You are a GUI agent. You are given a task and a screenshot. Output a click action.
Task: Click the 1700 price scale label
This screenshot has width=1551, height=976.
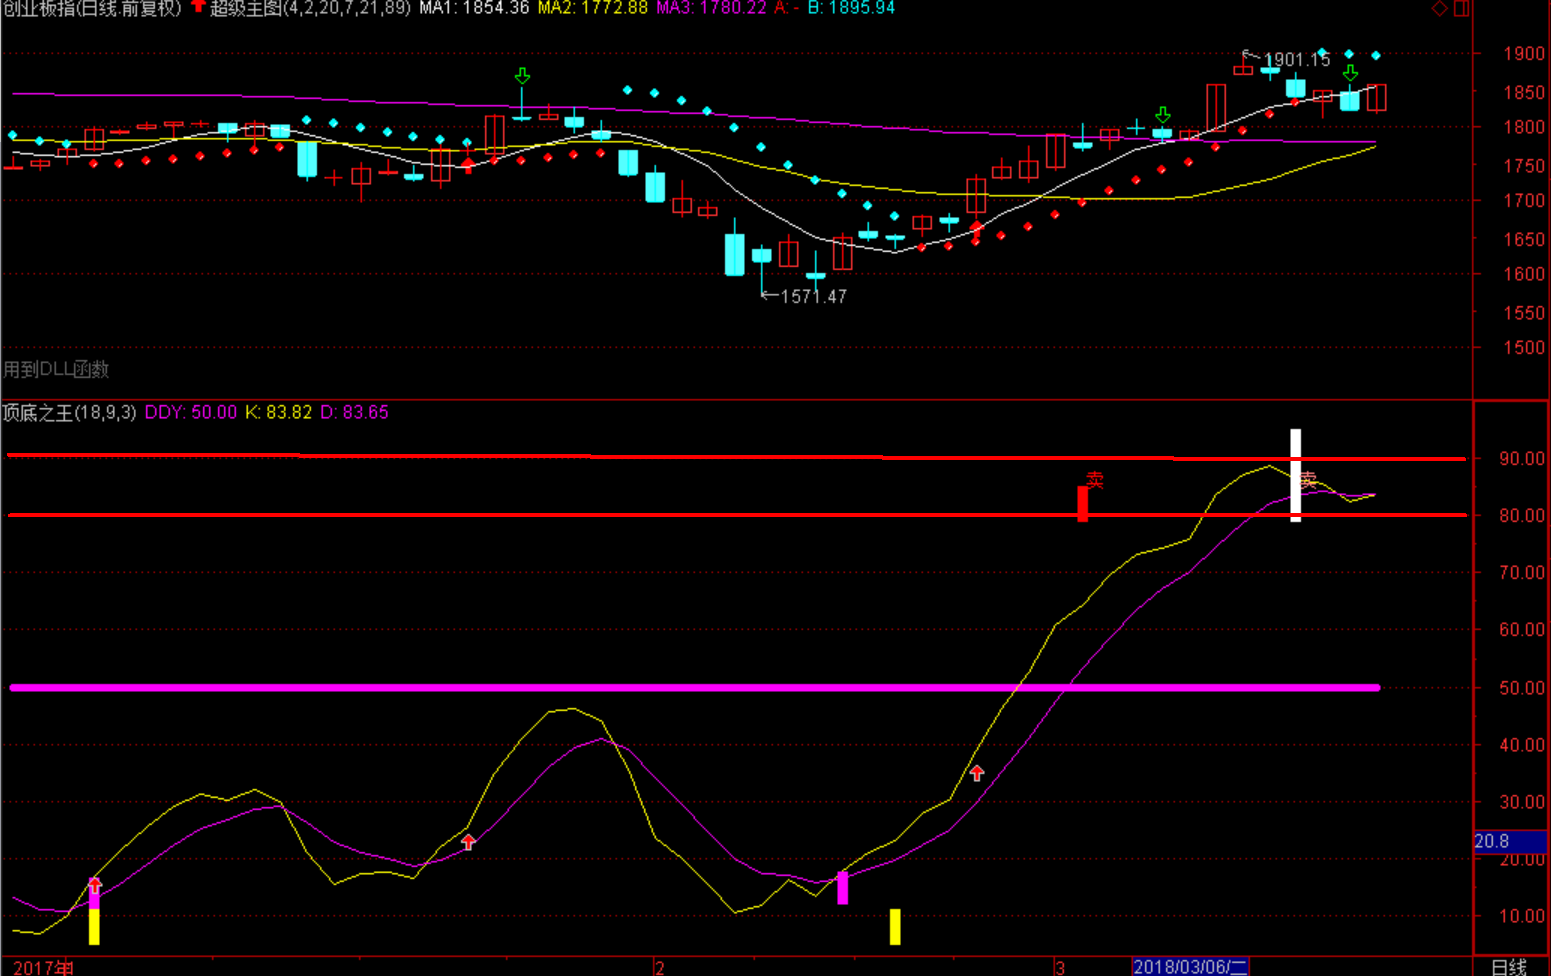(1524, 201)
